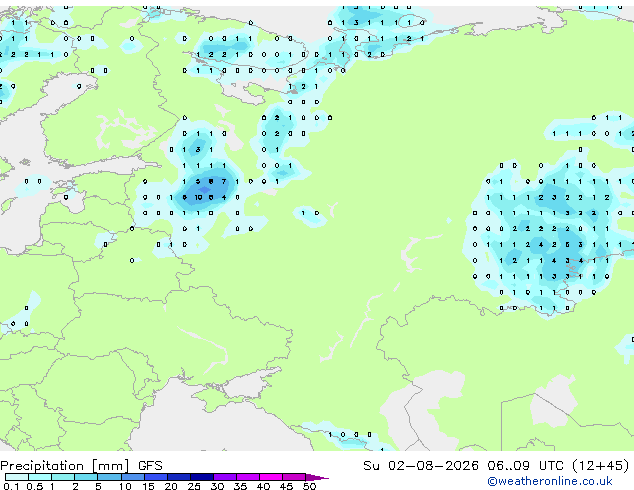
Task: Click the '10' precipitation value on map
Action: pos(198,198)
